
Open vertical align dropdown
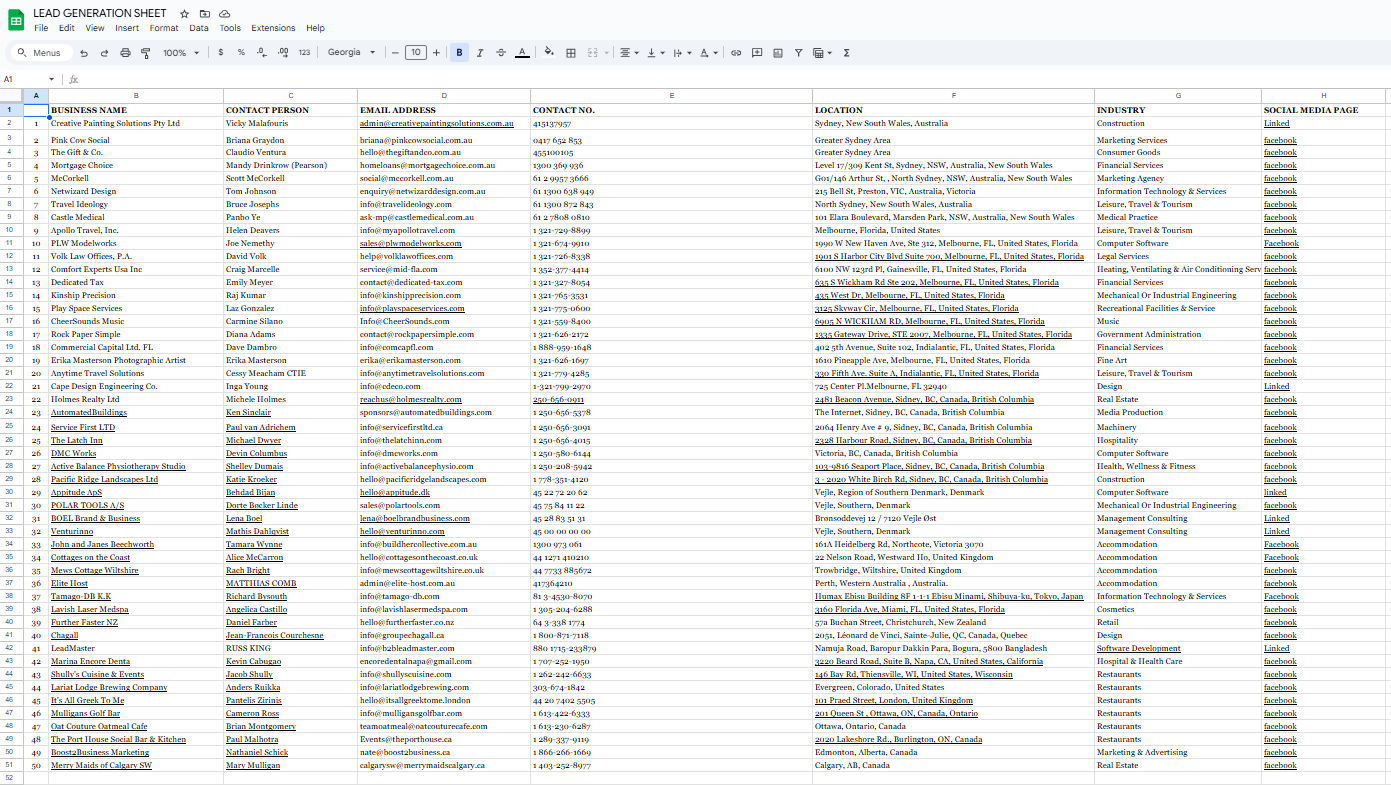click(656, 53)
